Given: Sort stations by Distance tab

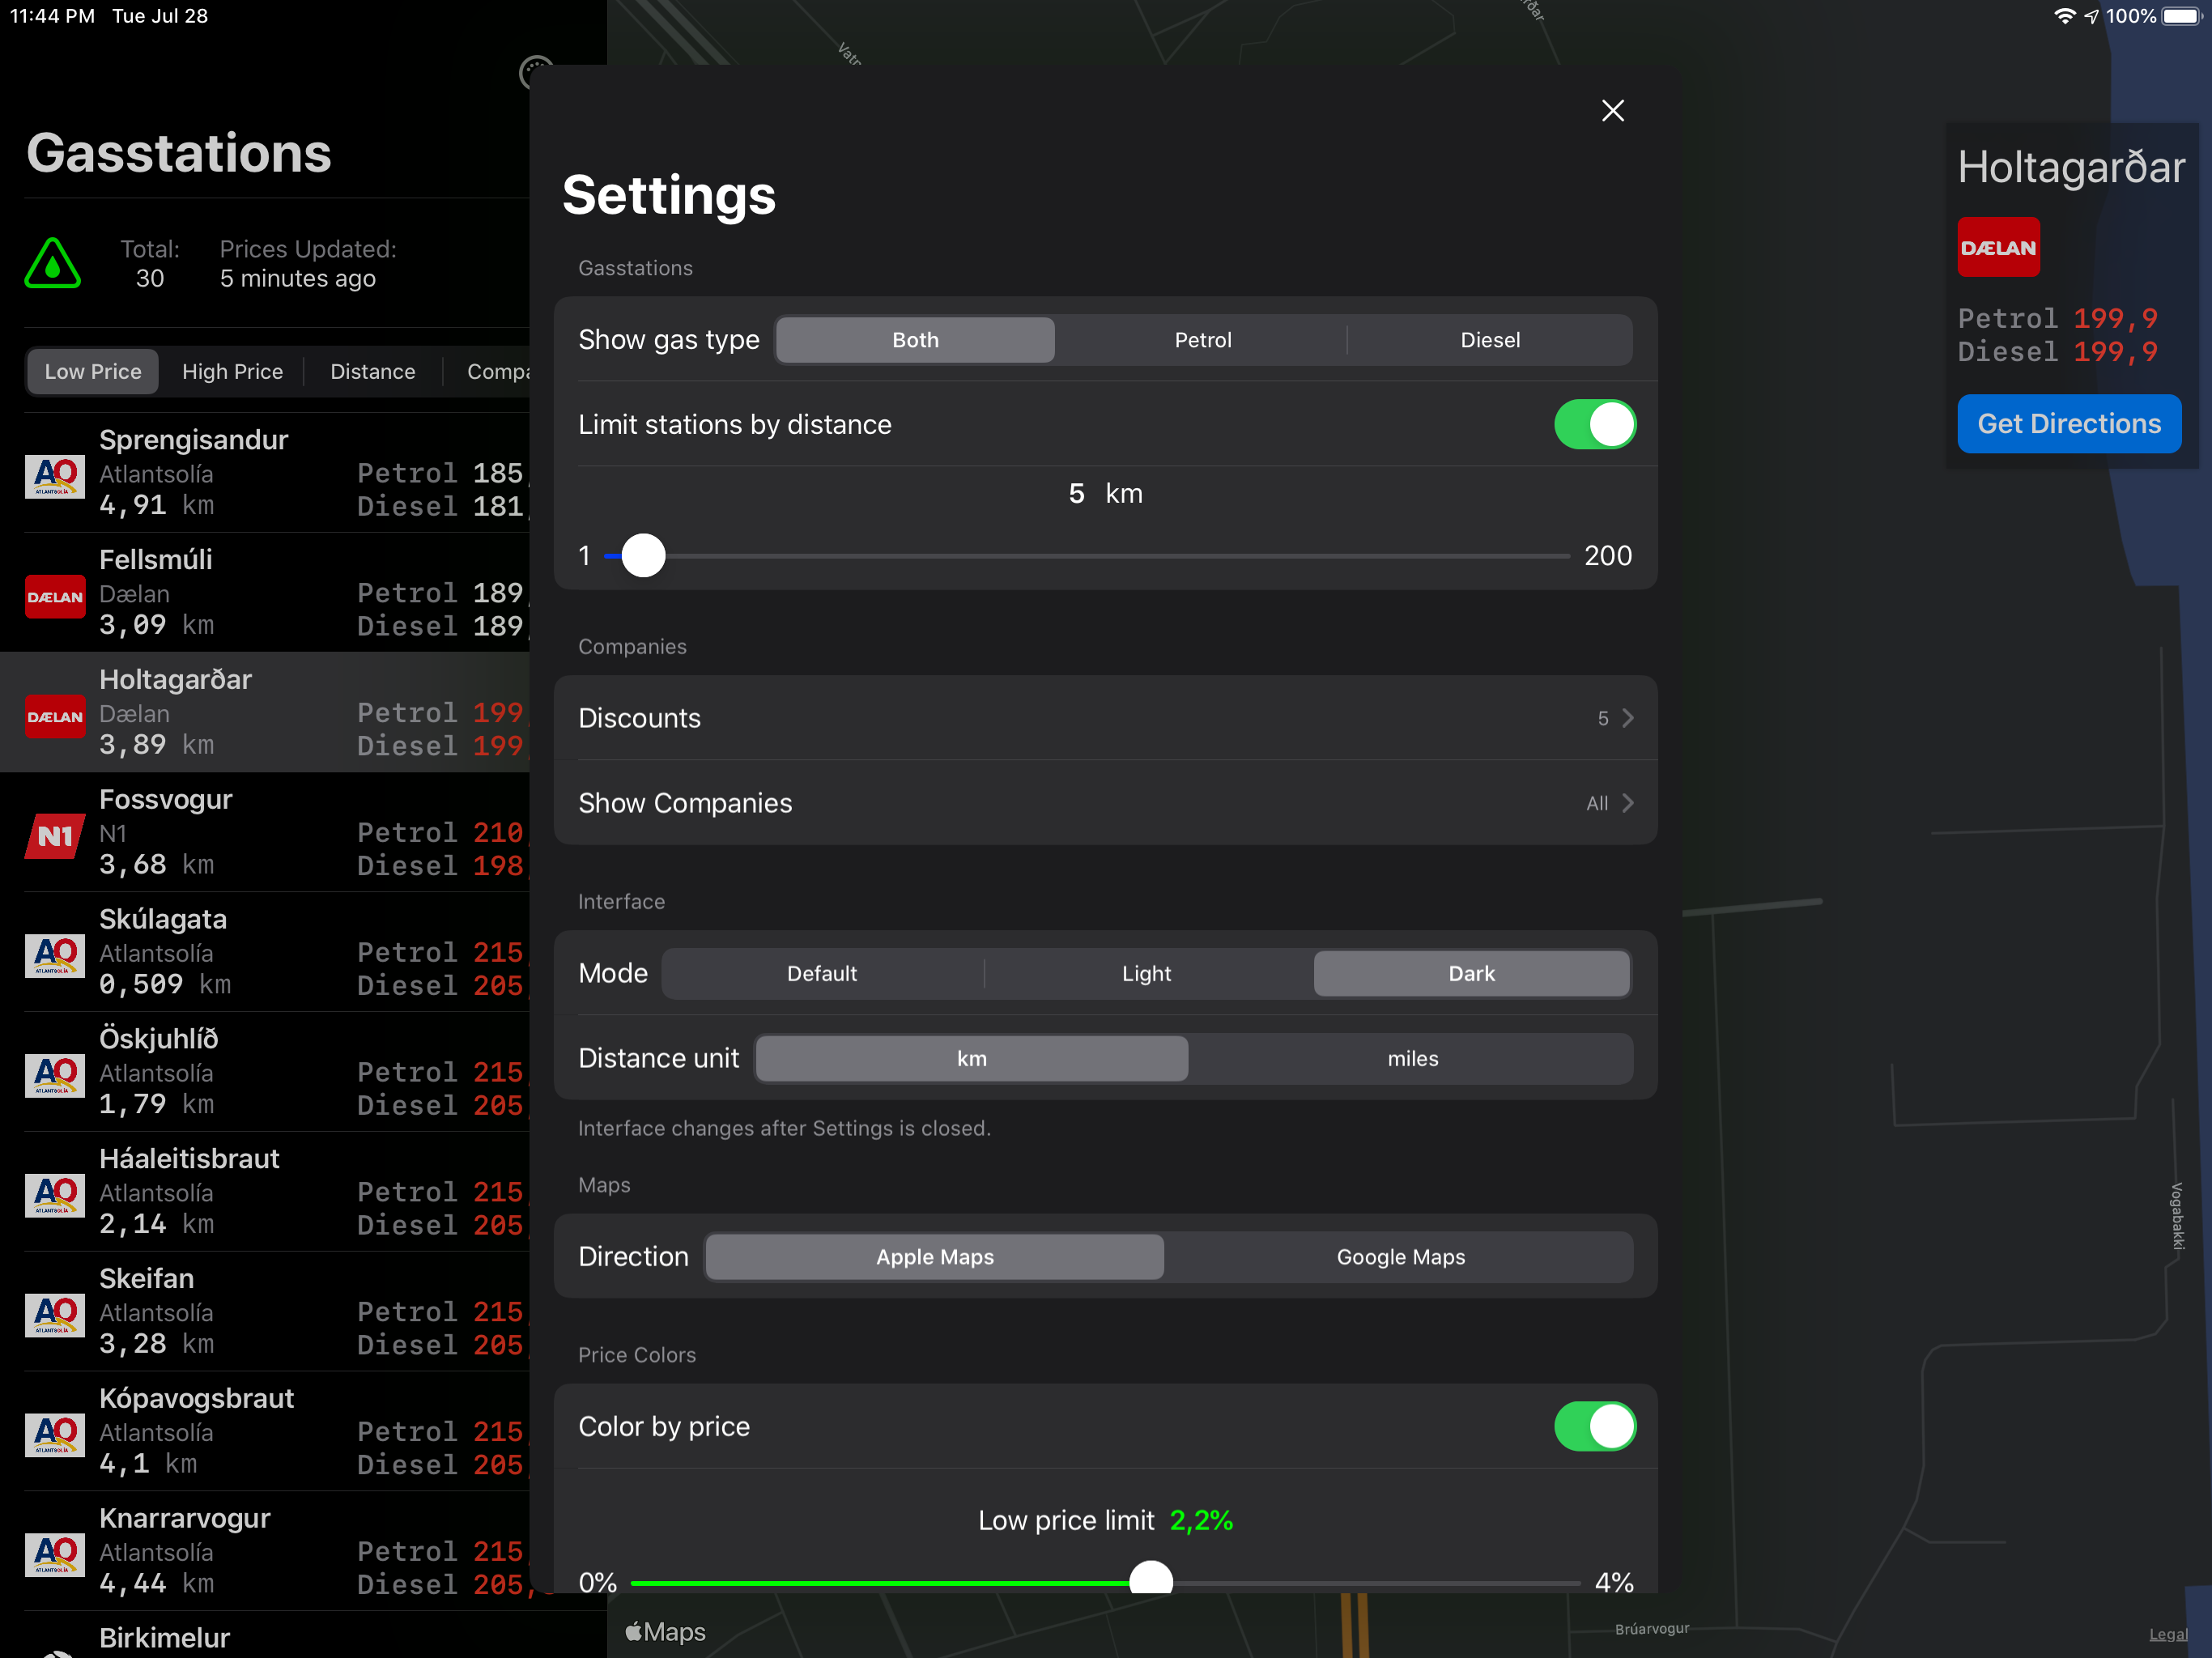Looking at the screenshot, I should [x=372, y=372].
